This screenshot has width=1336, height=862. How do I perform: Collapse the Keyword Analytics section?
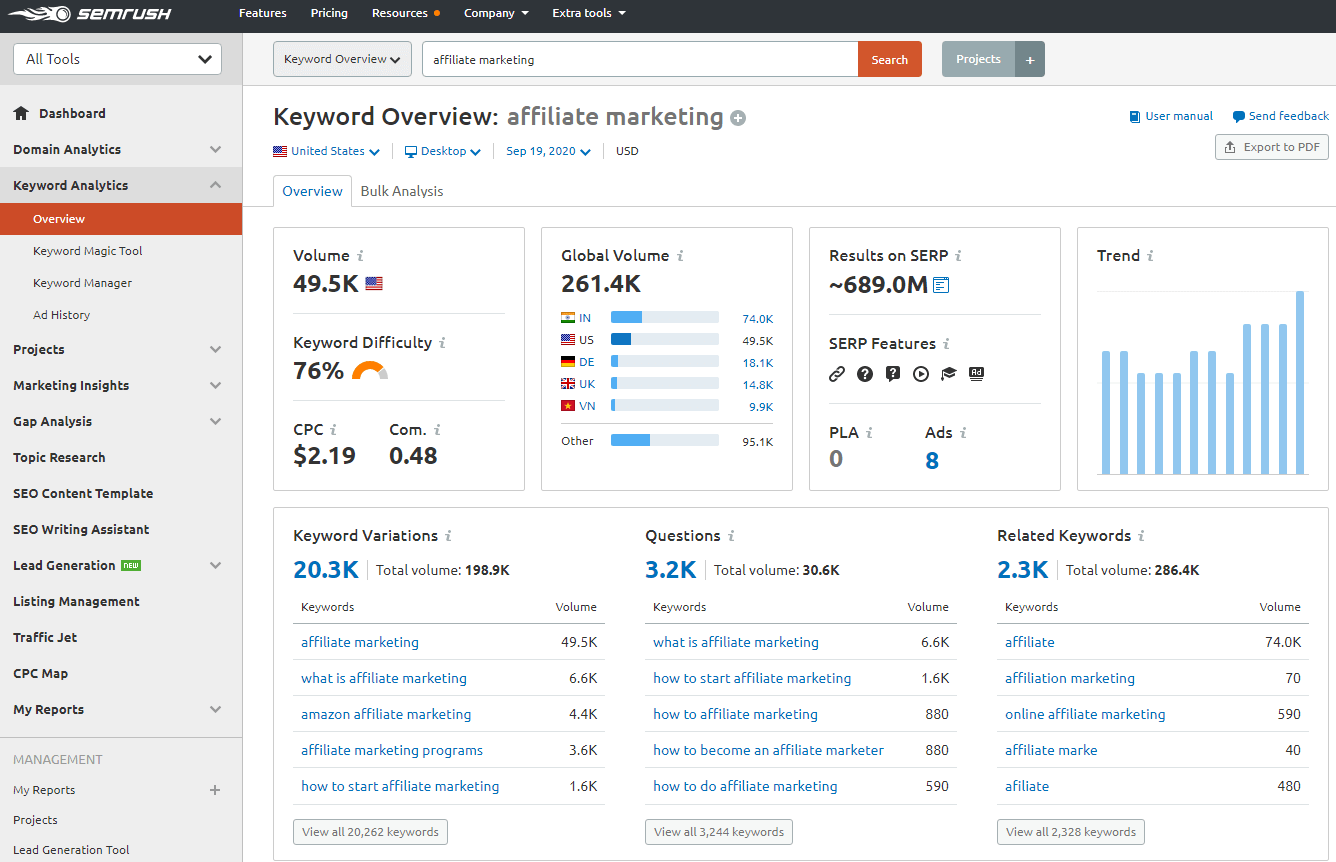pos(215,185)
